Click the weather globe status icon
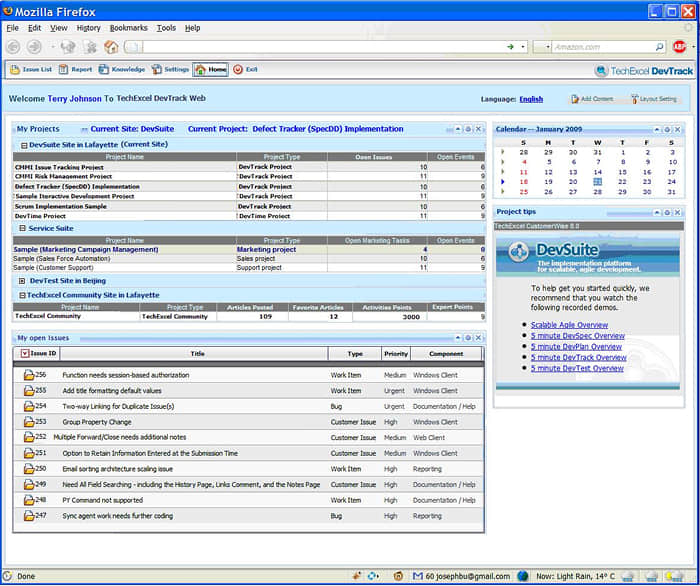Image resolution: width=700 pixels, height=586 pixels. (522, 576)
